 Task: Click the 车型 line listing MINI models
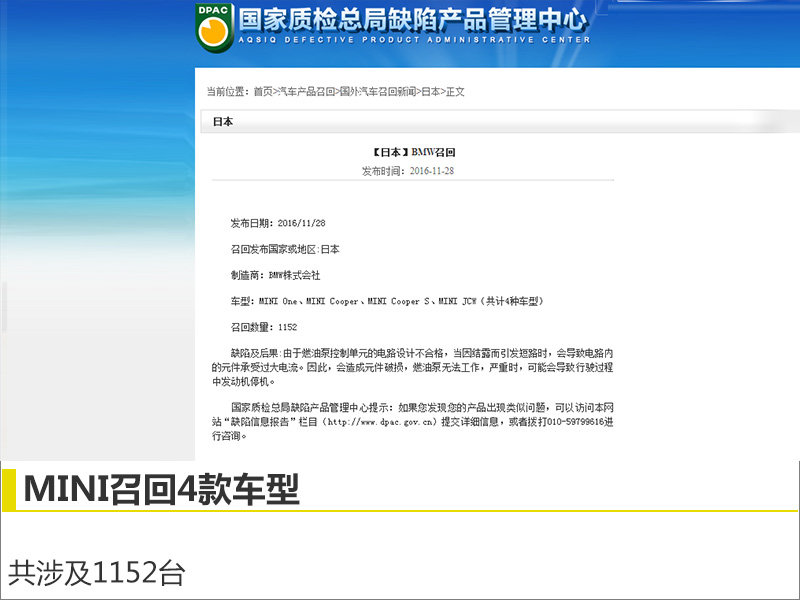tap(387, 301)
